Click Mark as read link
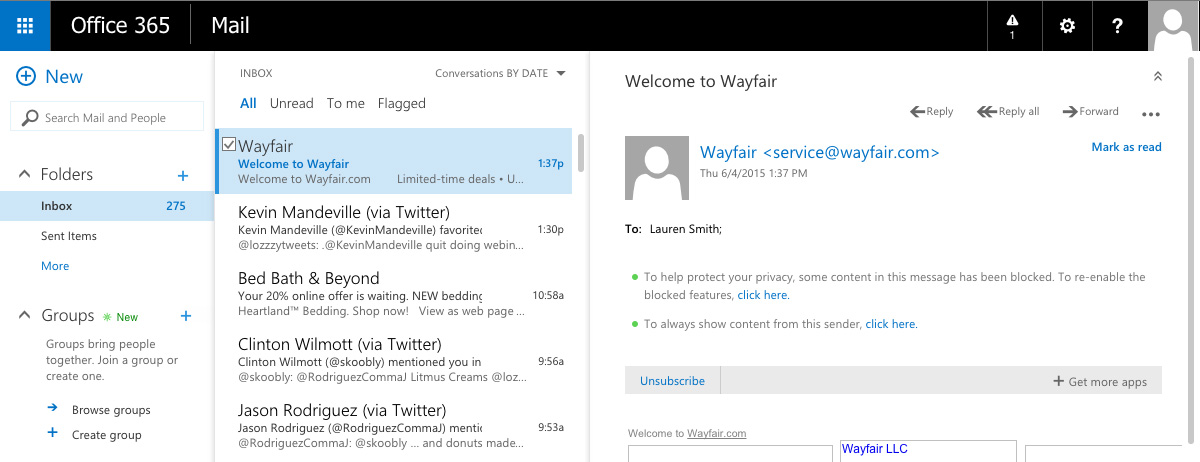This screenshot has height=462, width=1200. [x=1126, y=147]
